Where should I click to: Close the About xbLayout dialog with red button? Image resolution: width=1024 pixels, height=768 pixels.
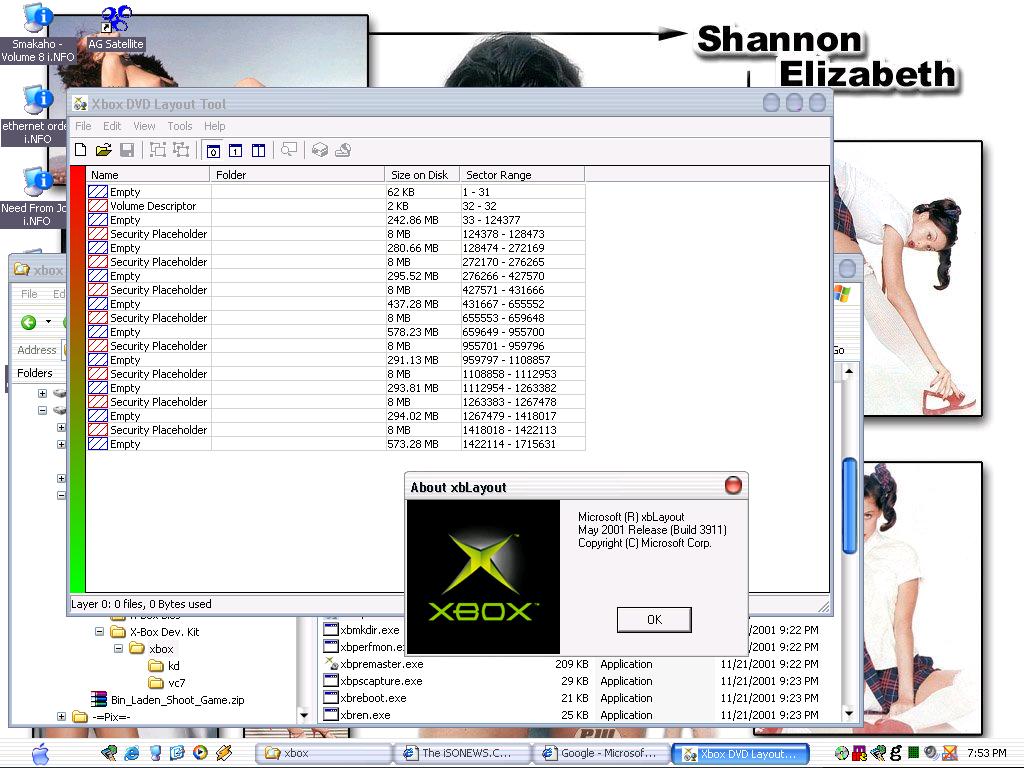point(733,486)
